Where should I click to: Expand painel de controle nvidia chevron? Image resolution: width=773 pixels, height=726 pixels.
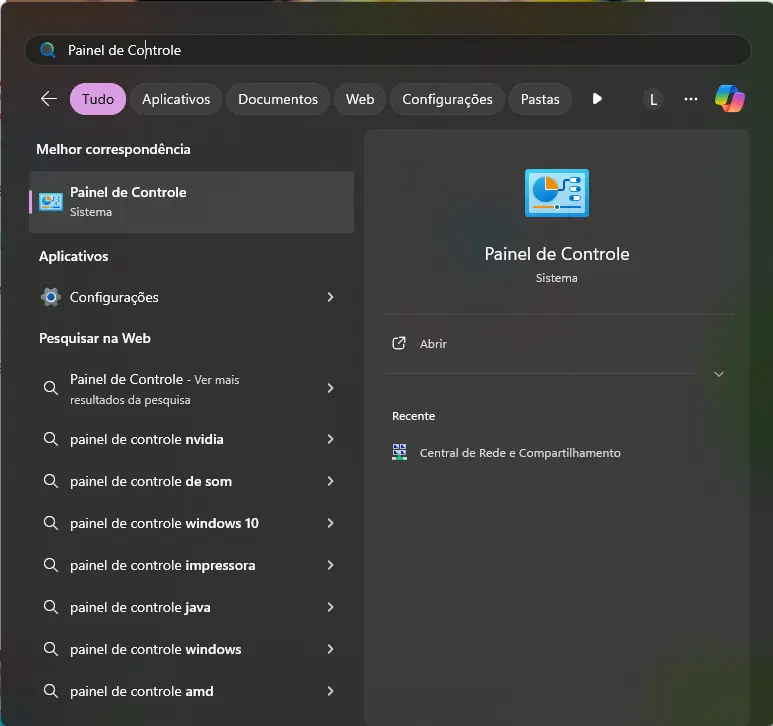click(330, 439)
